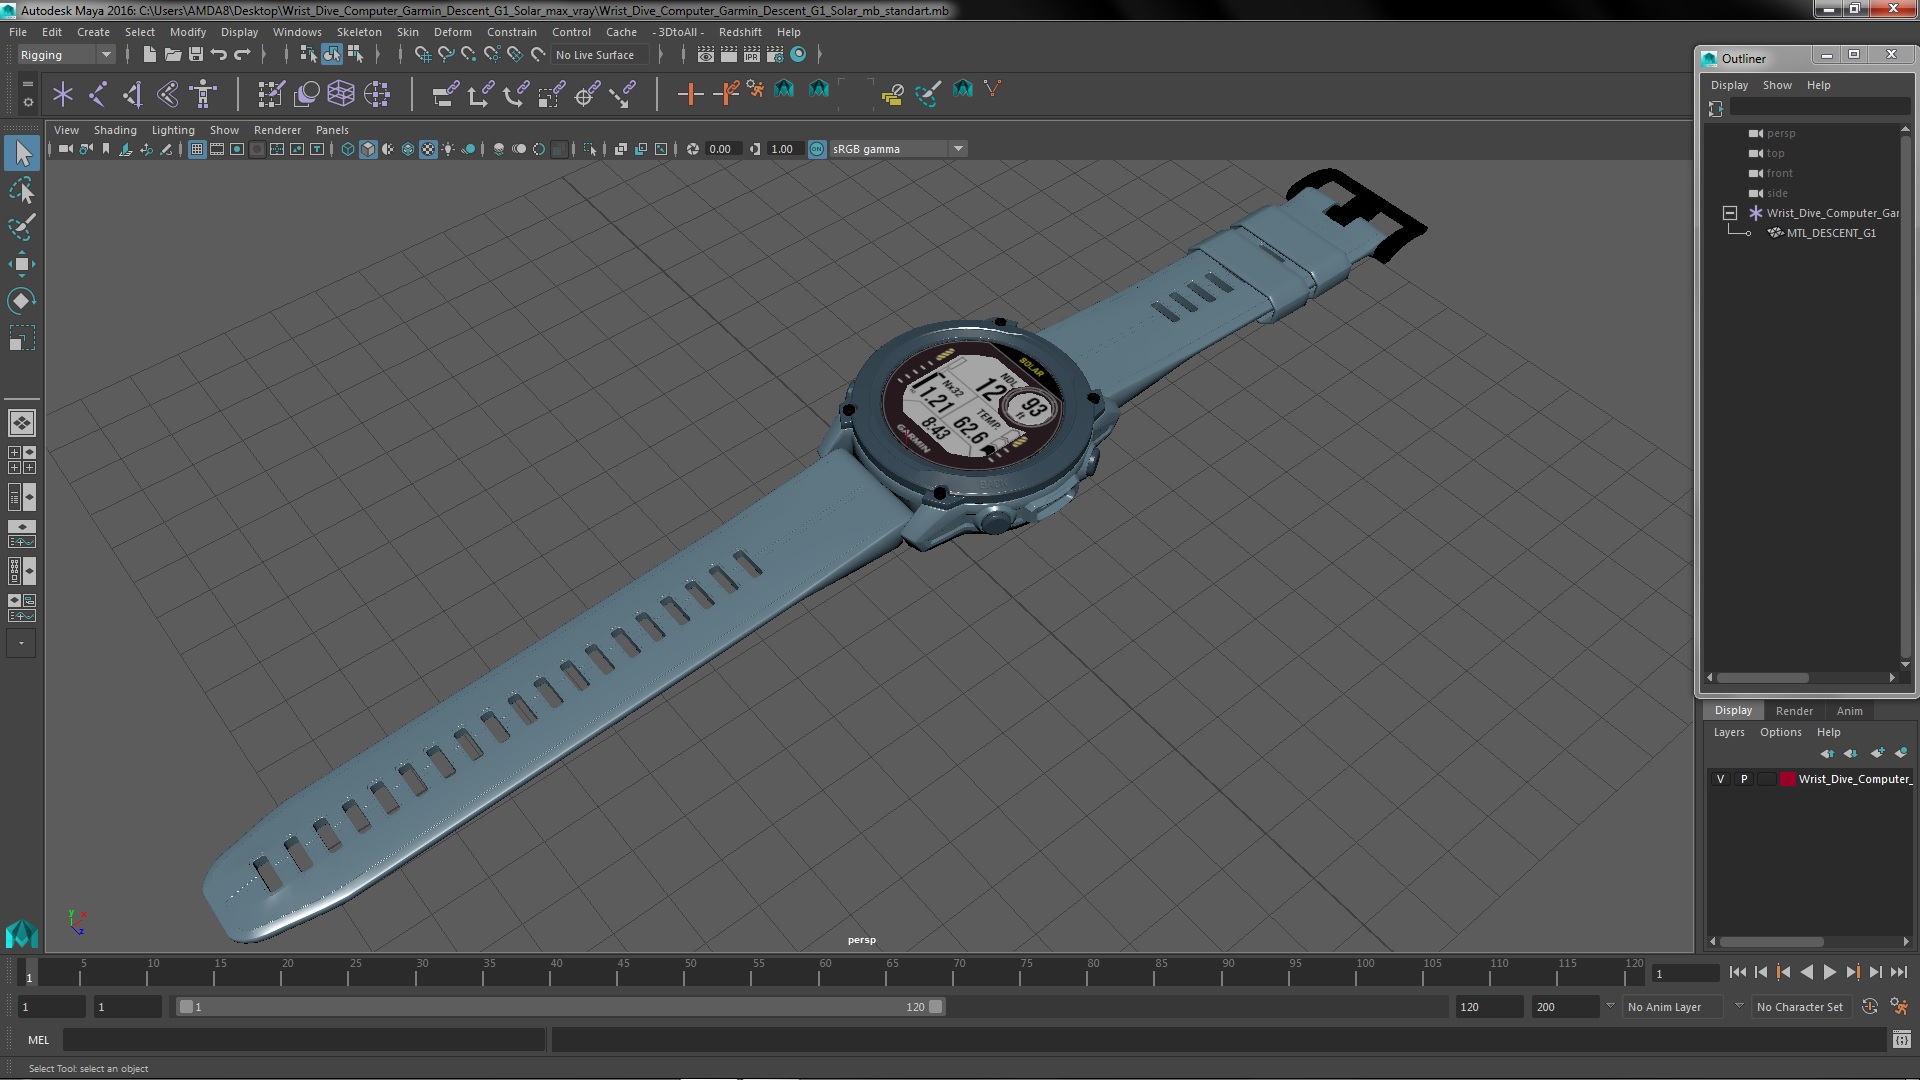Screen dimensions: 1920x1080
Task: Select the Paint Selection tool
Action: [22, 227]
